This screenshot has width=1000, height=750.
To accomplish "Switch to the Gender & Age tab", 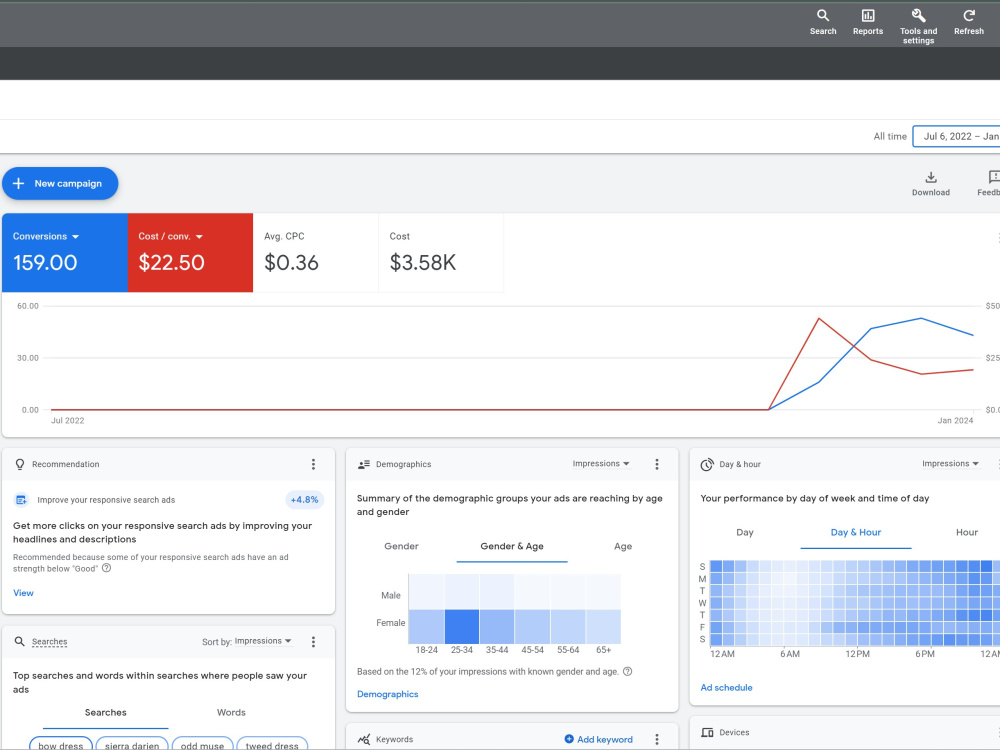I will pos(512,547).
